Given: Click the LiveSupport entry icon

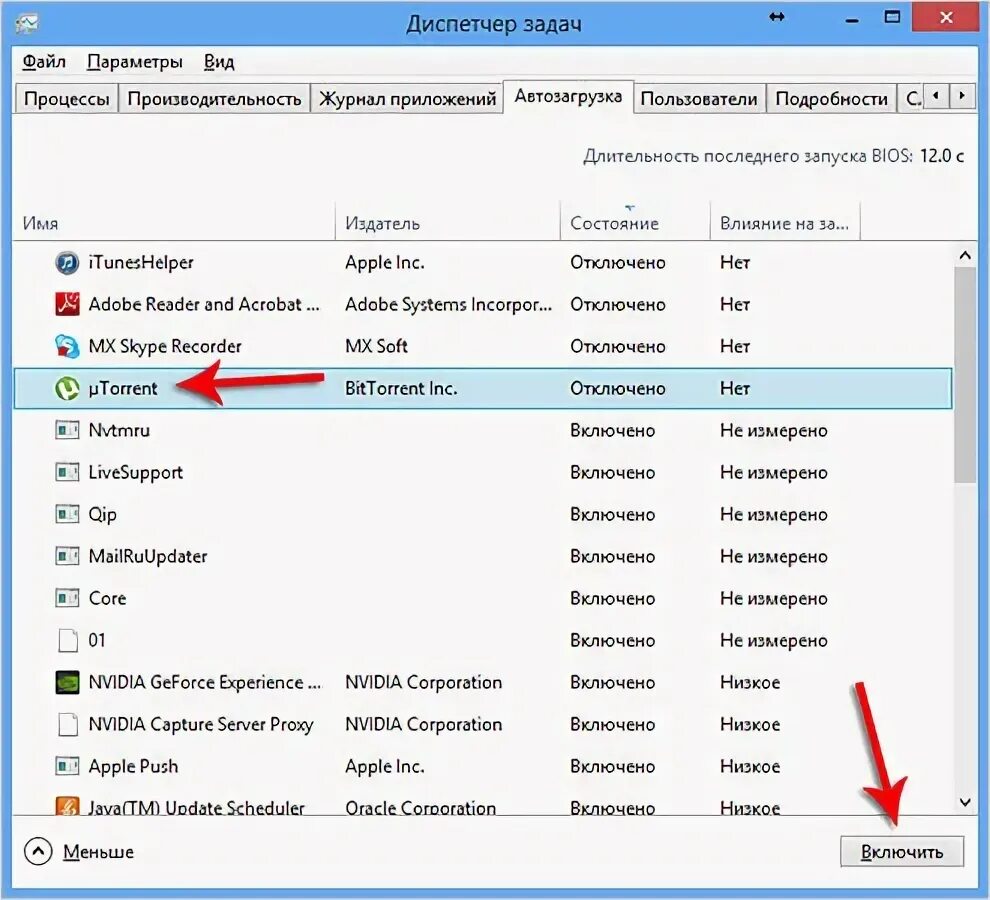Looking at the screenshot, I should tap(67, 472).
